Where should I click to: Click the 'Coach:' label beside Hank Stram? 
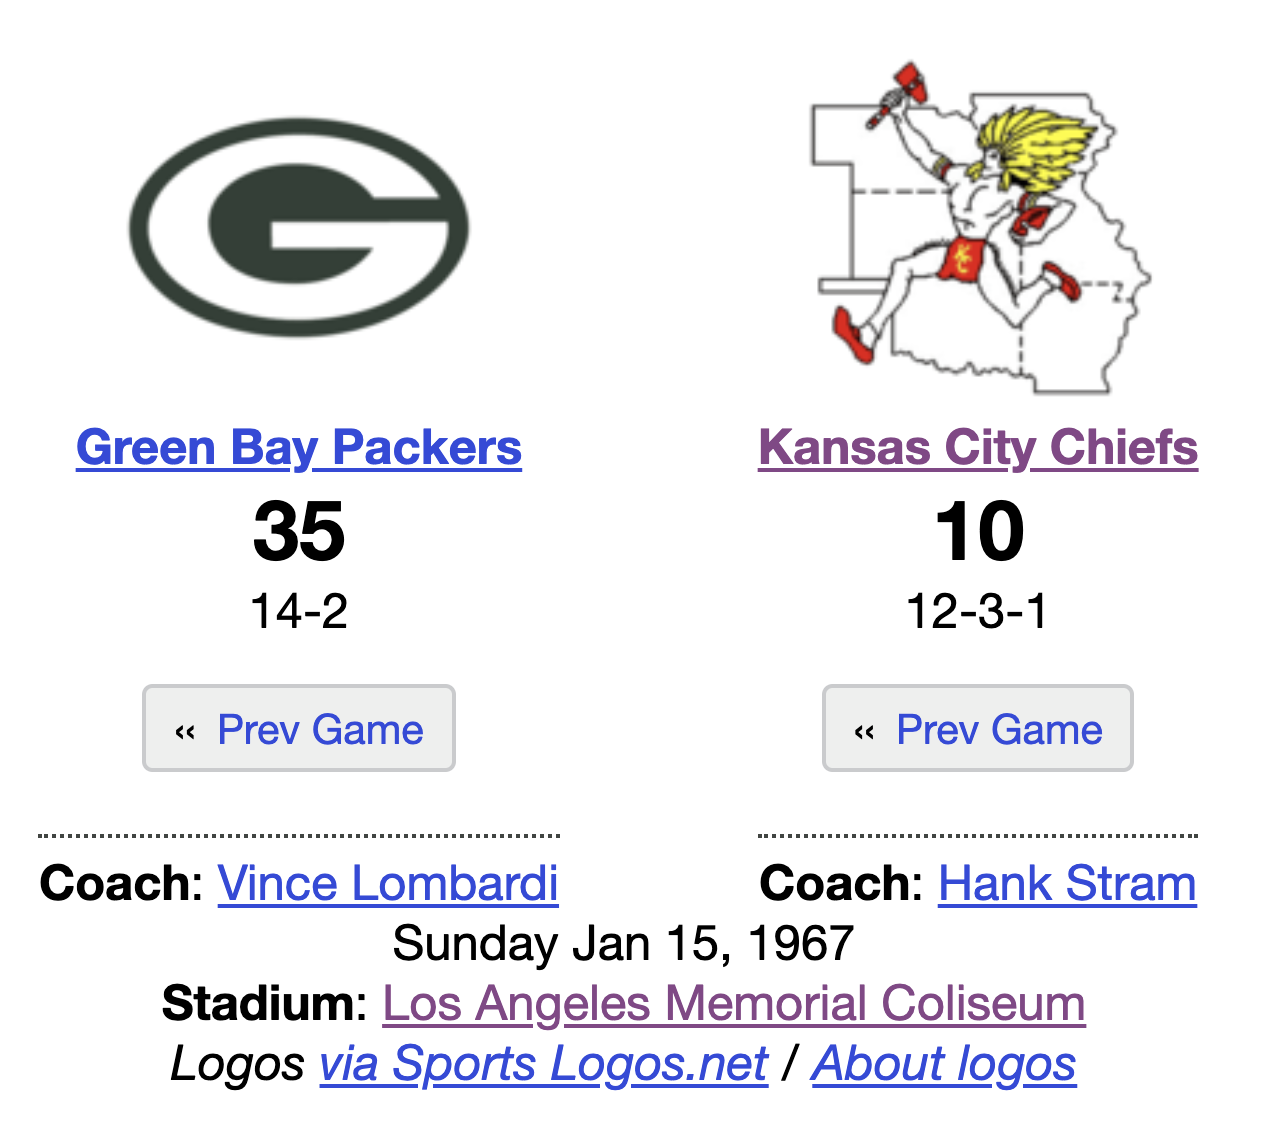[841, 884]
